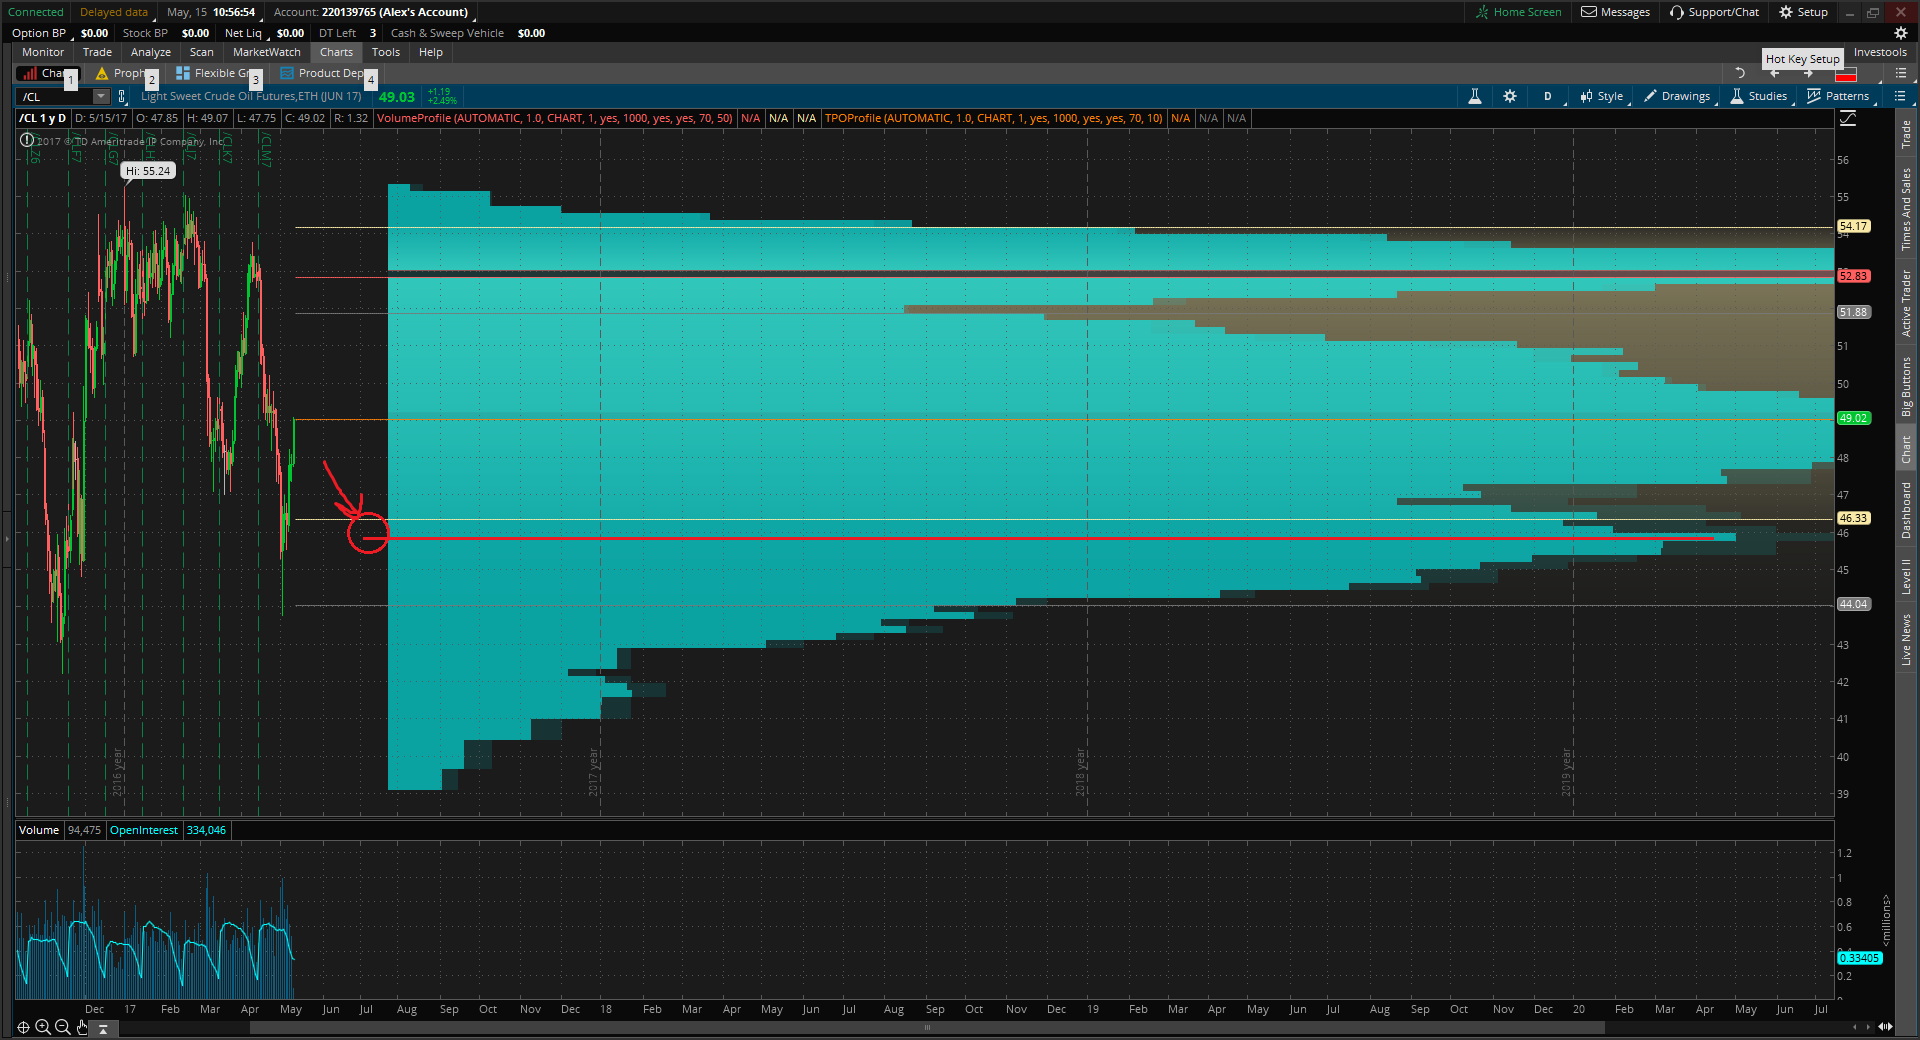Click the OpenInterest study label
Image resolution: width=1920 pixels, height=1040 pixels.
[x=144, y=830]
